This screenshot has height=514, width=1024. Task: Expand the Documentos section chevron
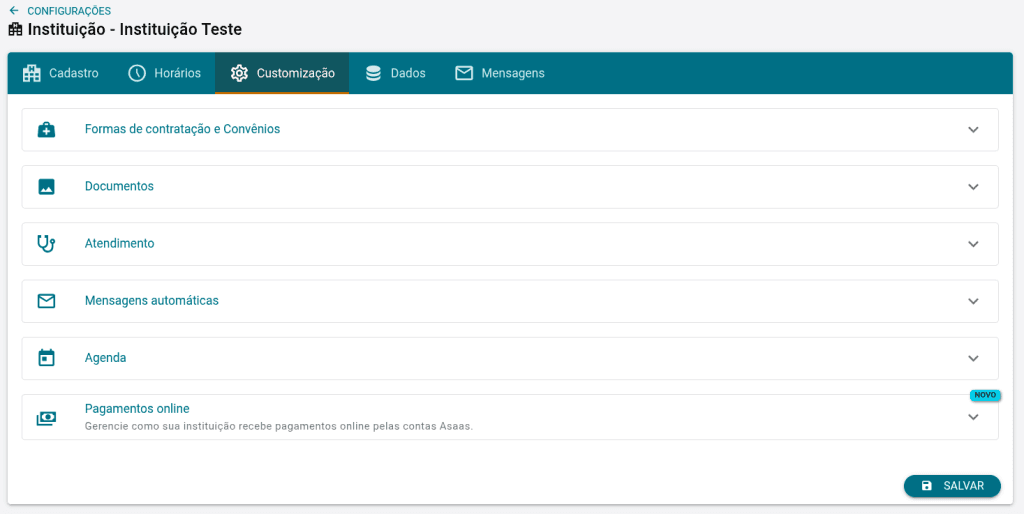973,187
